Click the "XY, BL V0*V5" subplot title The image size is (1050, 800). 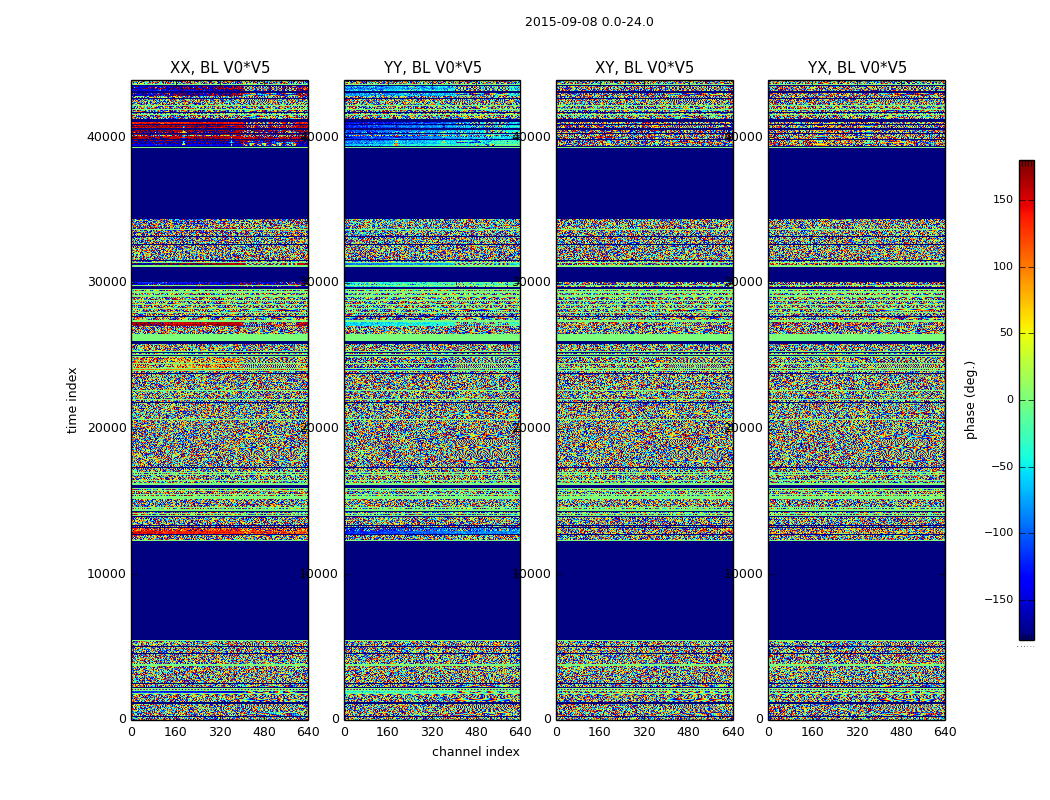coord(644,68)
